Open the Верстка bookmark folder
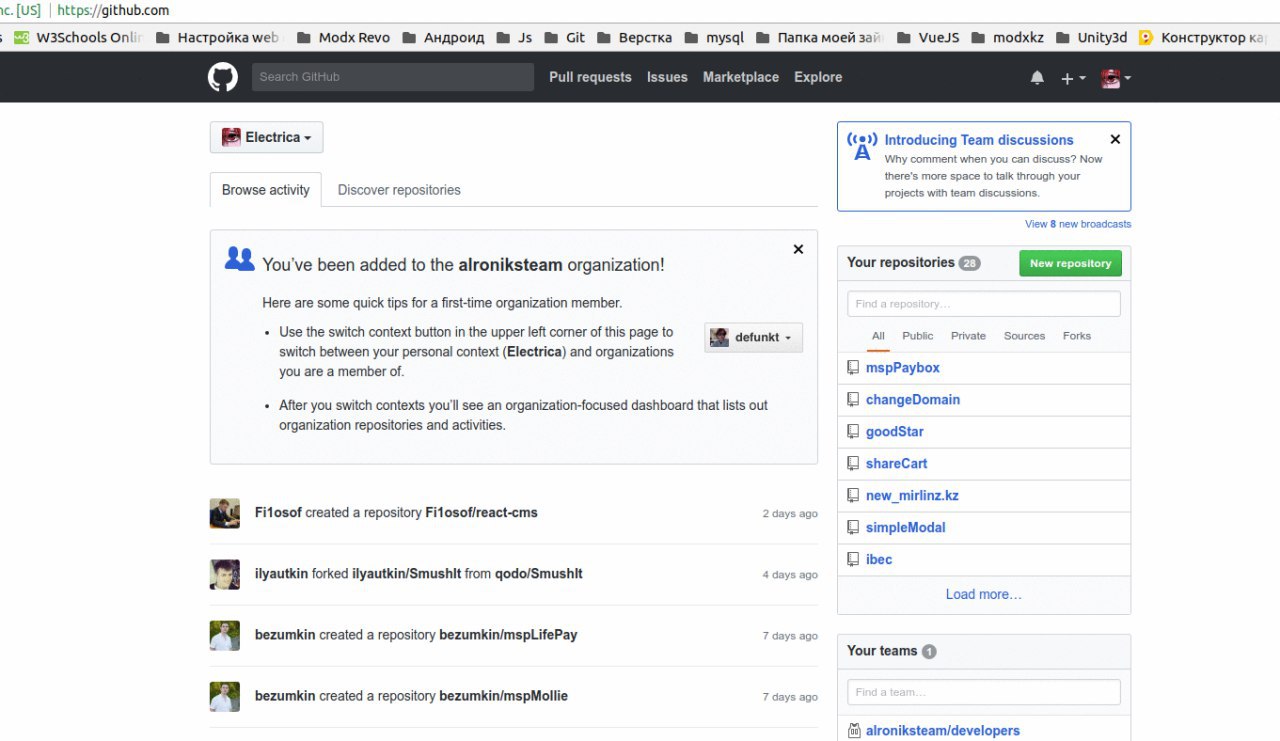 tap(634, 38)
